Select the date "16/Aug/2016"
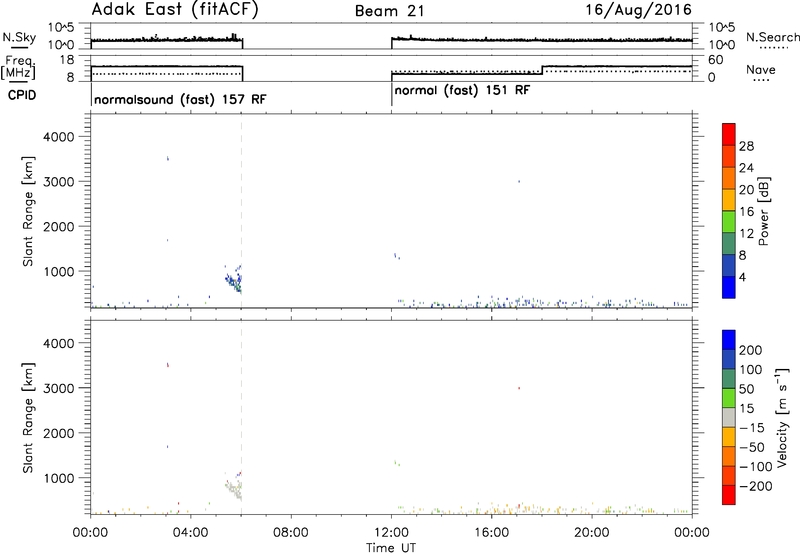Screen dimensions: 800x554 (638, 10)
